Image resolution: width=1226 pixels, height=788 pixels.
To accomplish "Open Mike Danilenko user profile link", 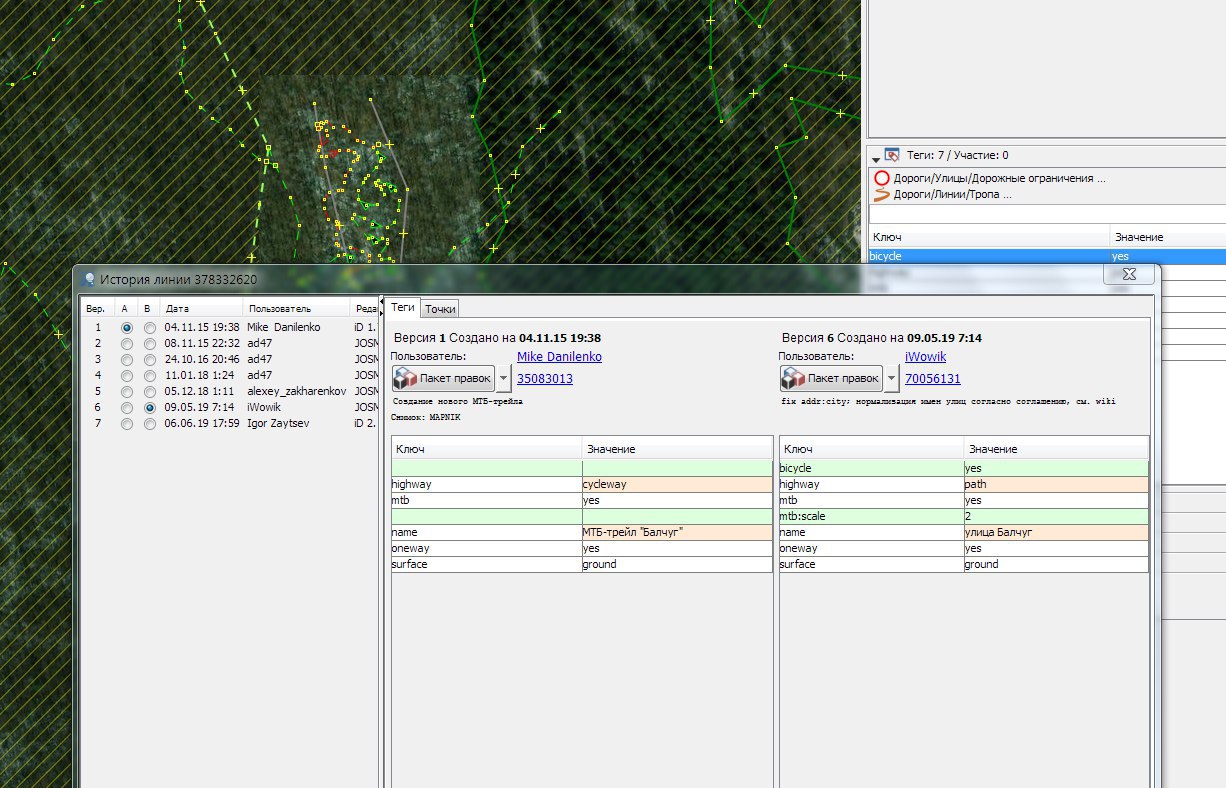I will coord(559,357).
